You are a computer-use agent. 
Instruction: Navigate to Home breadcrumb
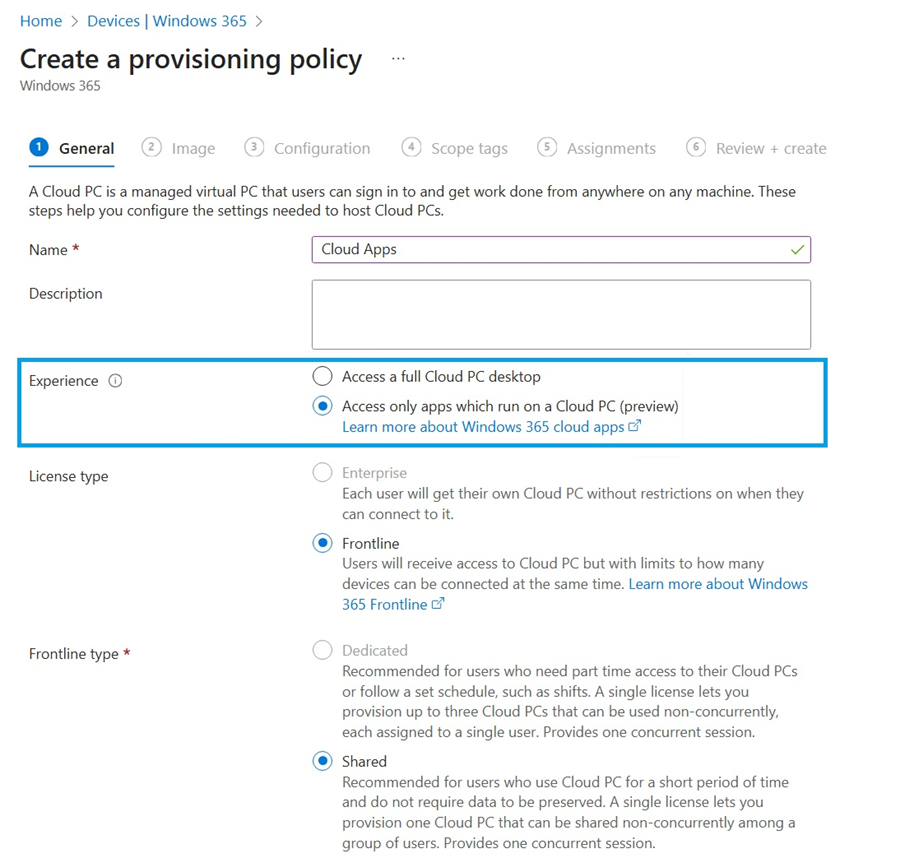point(41,21)
